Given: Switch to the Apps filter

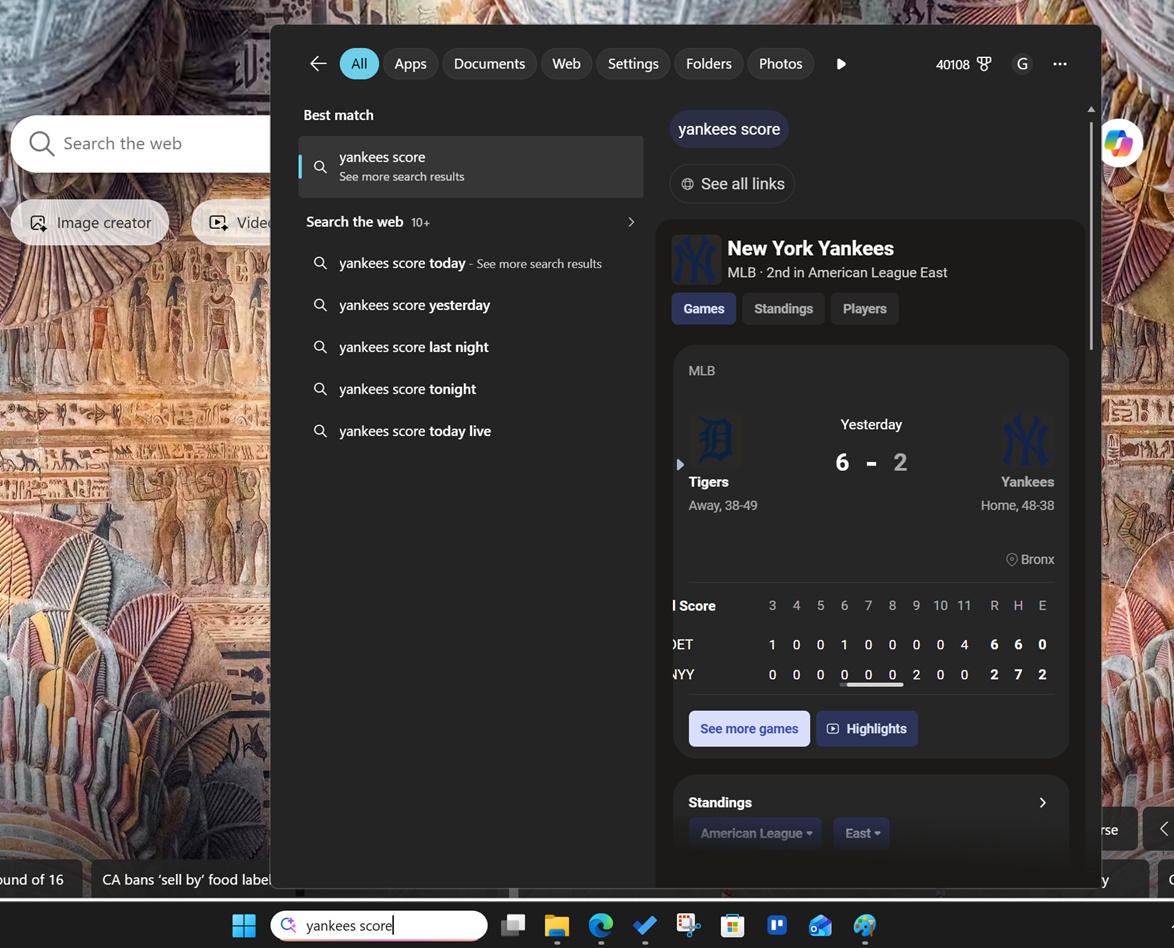Looking at the screenshot, I should pyautogui.click(x=410, y=64).
